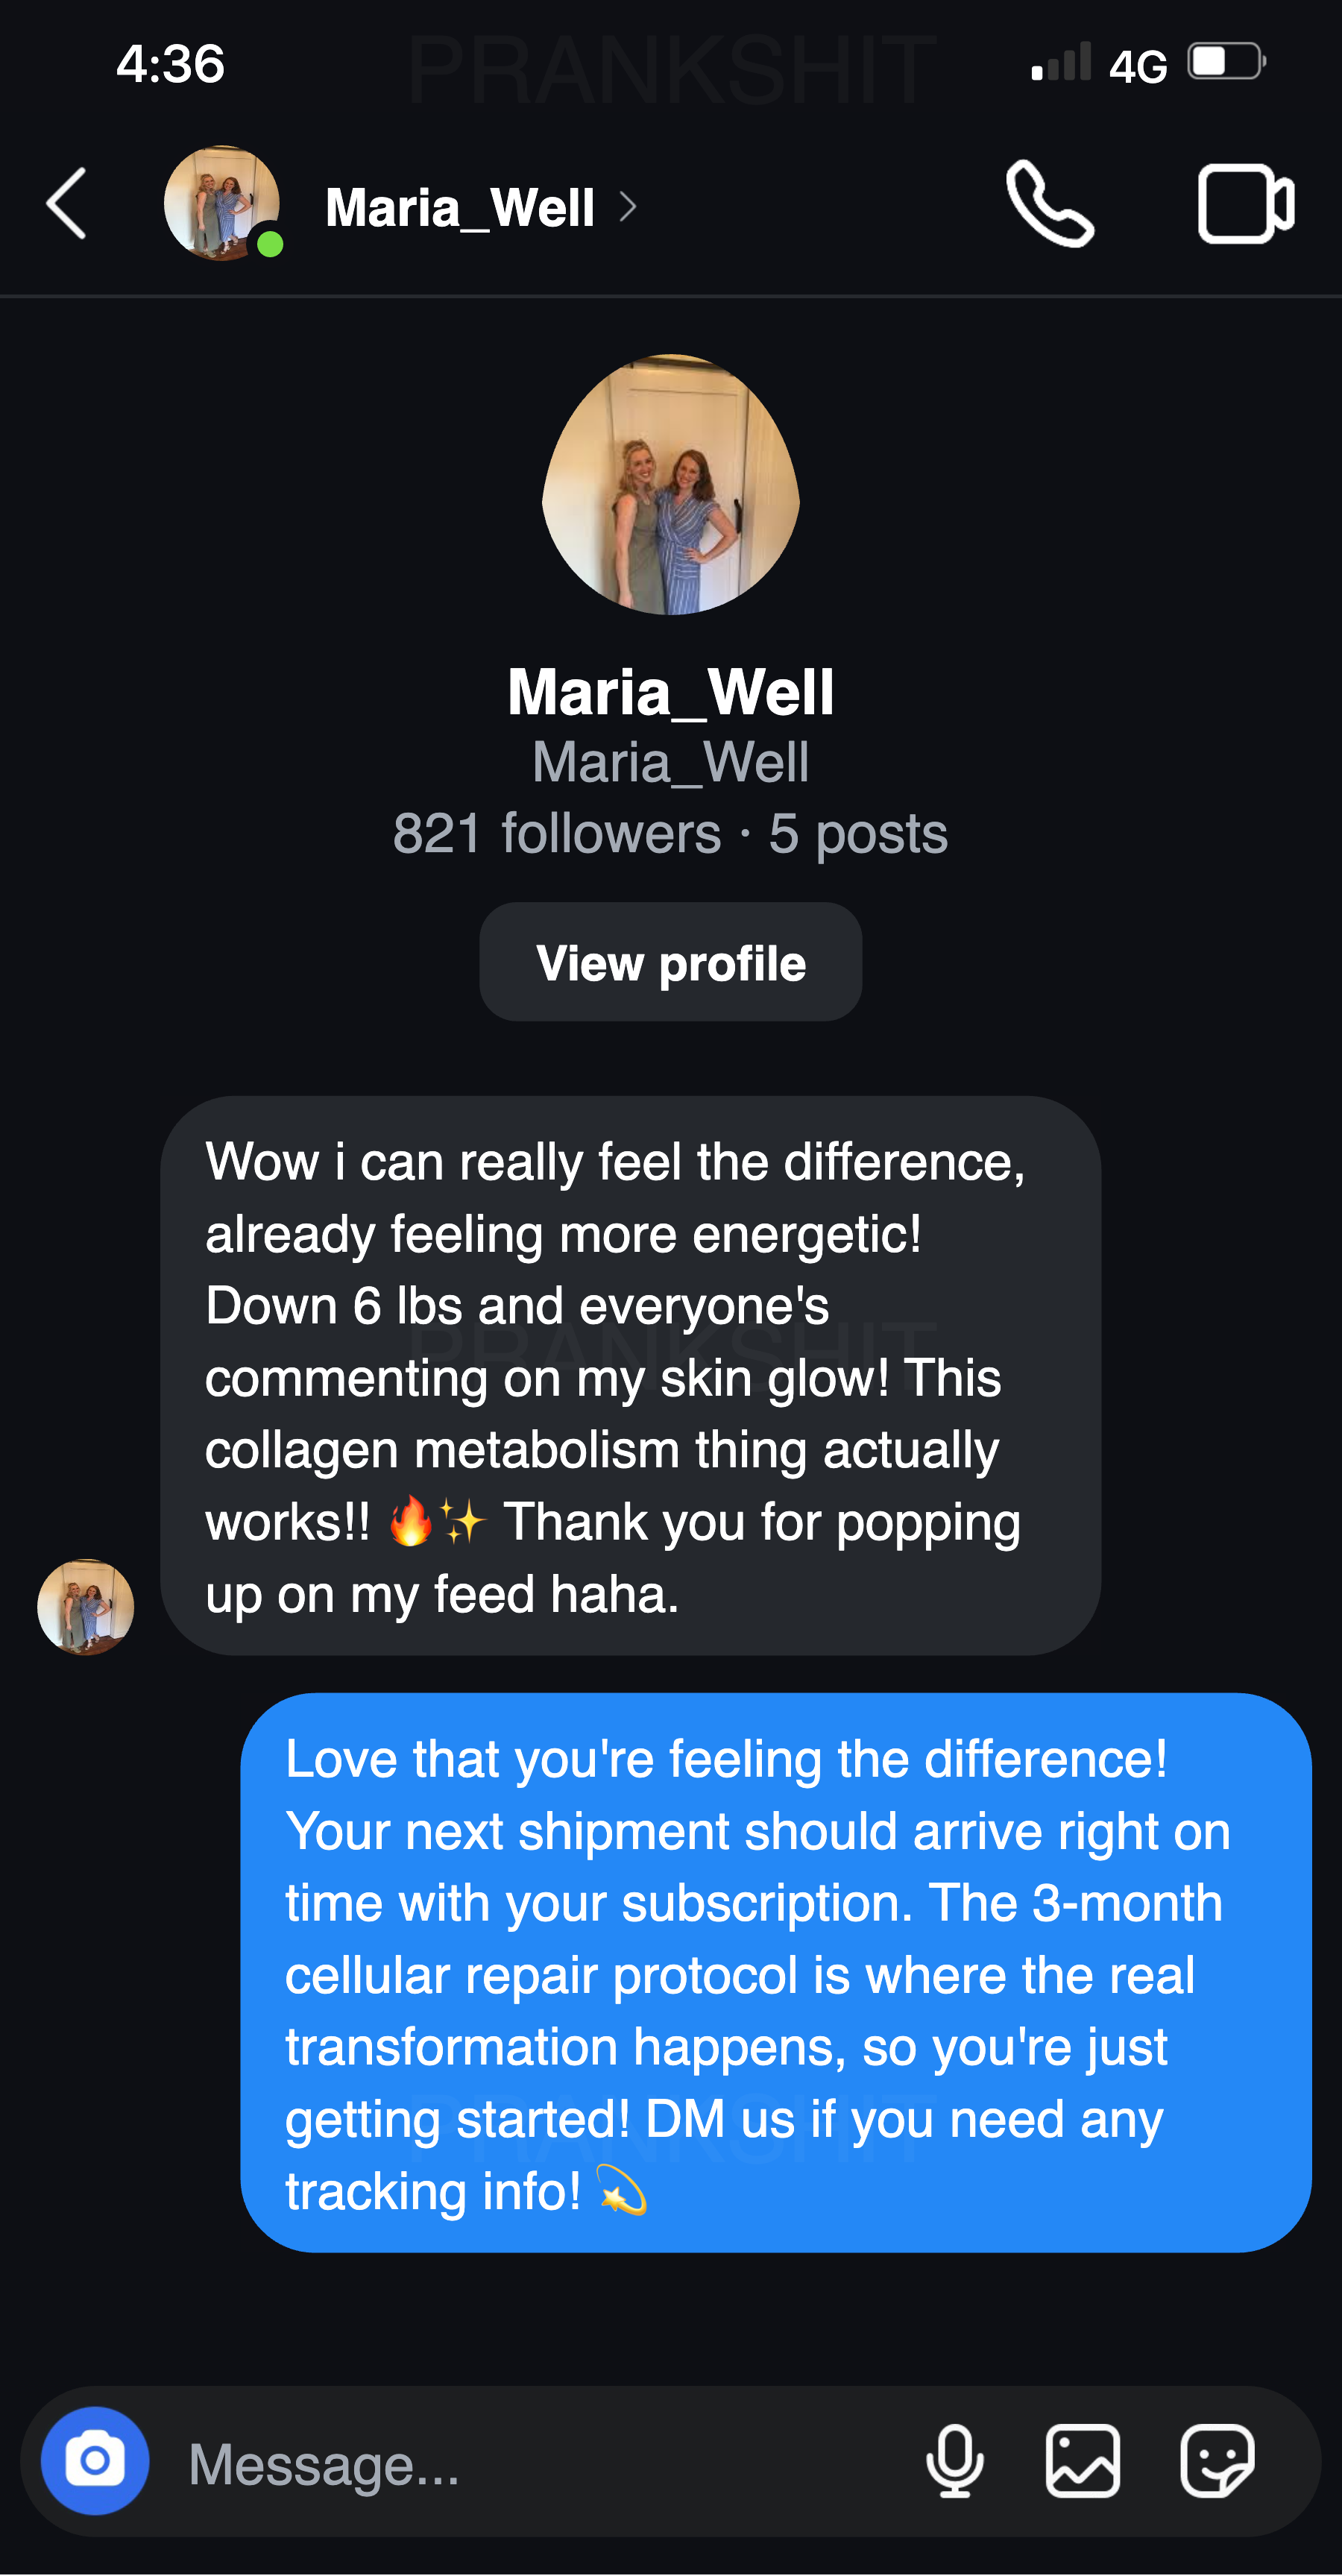Click the View profile button
The height and width of the screenshot is (2576, 1342).
(670, 962)
